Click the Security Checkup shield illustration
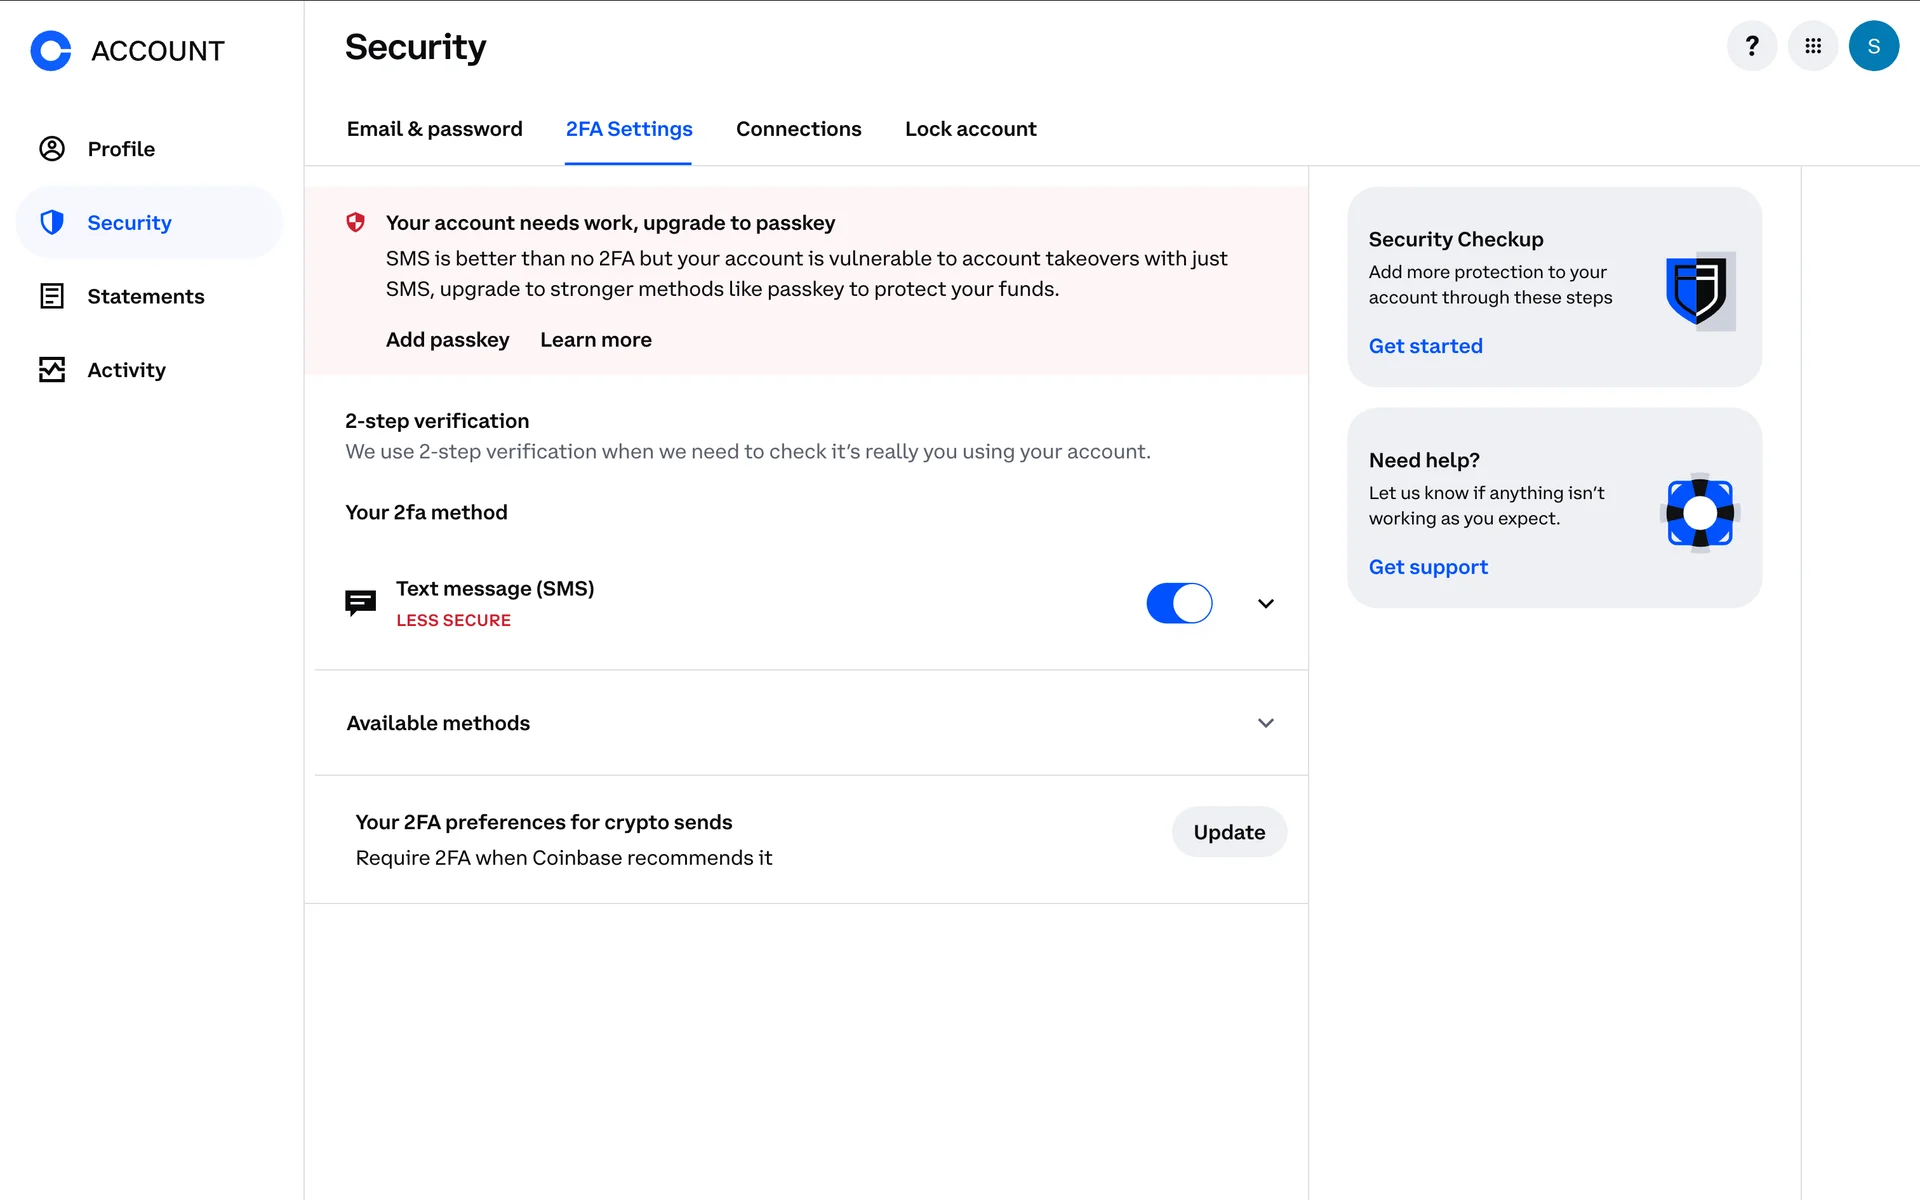 tap(1699, 291)
